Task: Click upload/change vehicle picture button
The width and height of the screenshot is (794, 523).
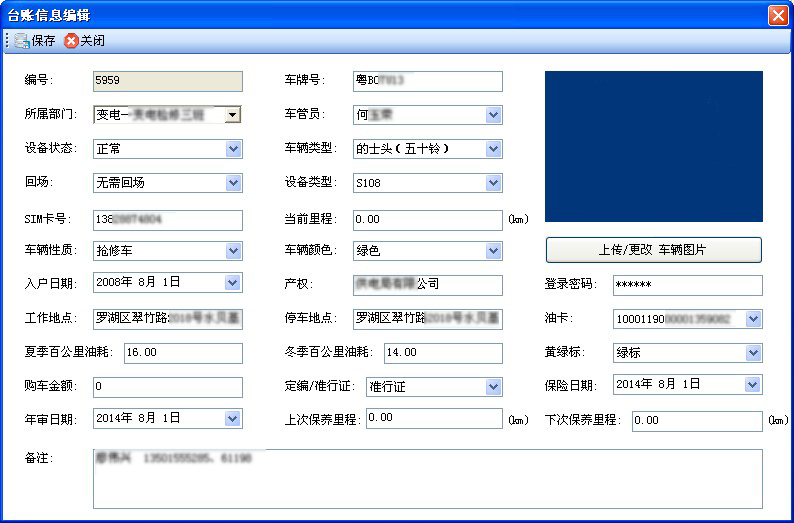Action: (x=653, y=250)
